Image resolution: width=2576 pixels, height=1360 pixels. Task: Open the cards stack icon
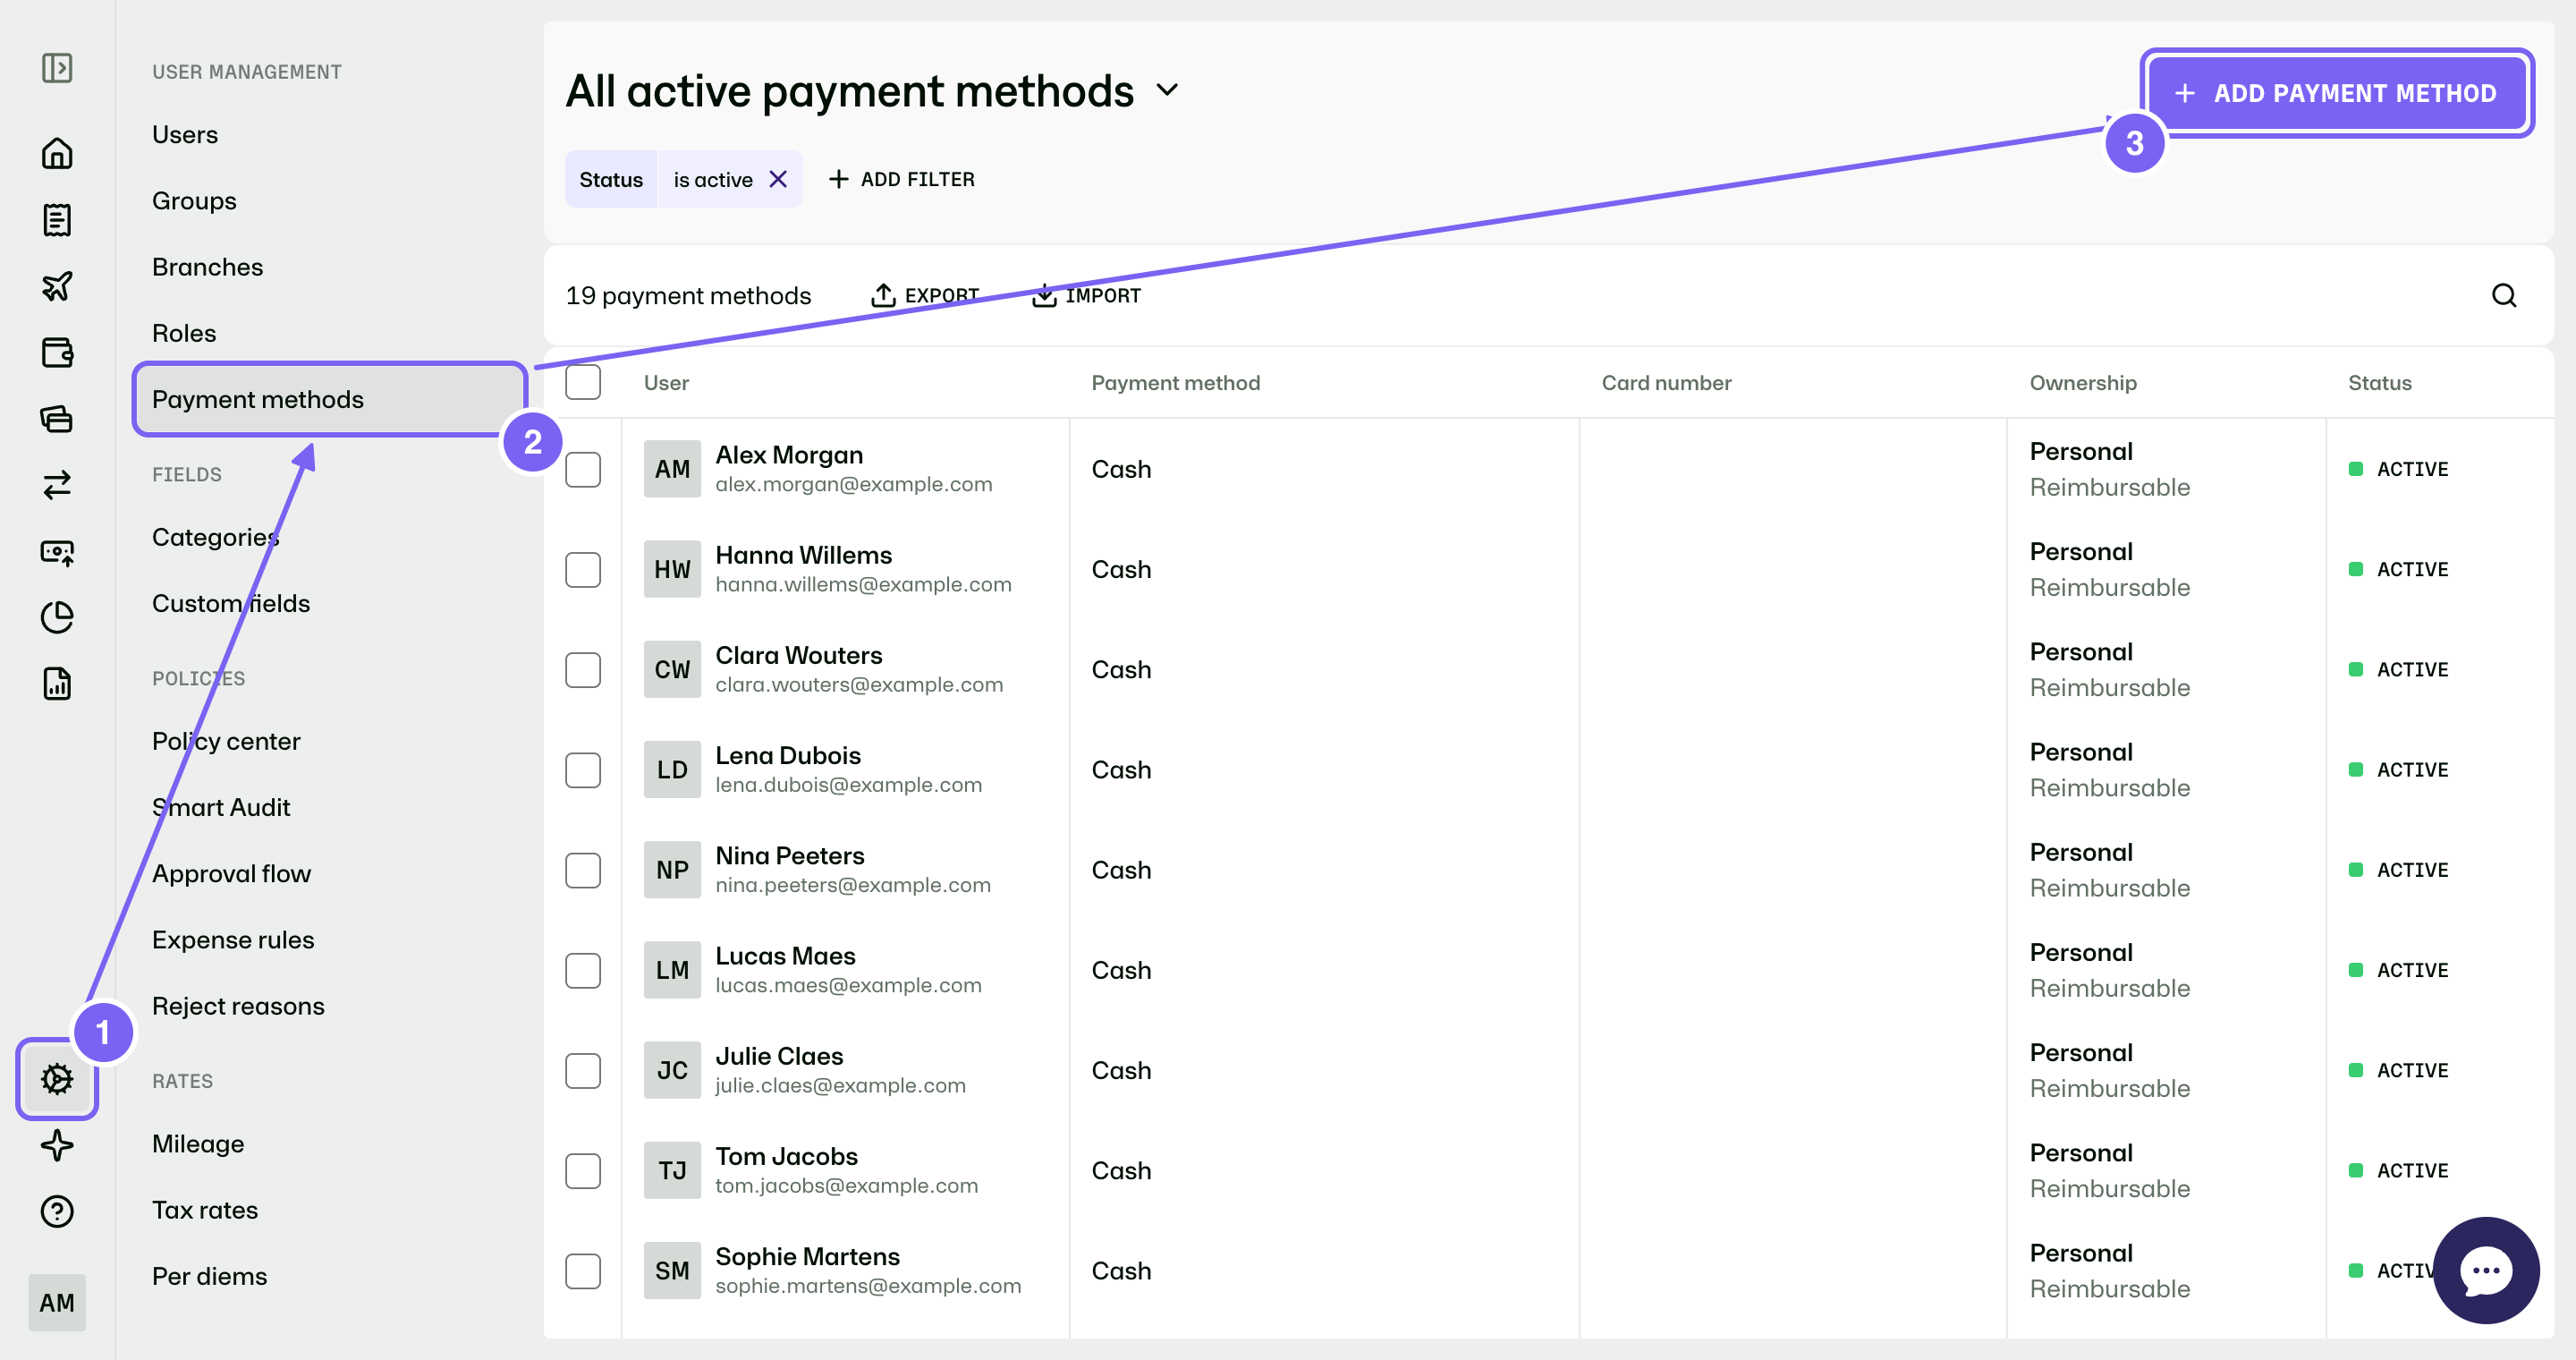click(57, 418)
